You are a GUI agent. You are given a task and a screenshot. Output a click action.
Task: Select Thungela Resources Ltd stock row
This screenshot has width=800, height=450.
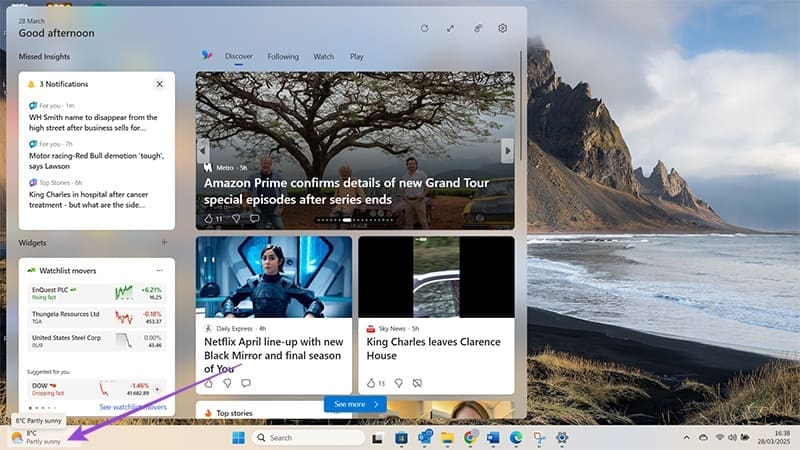click(96, 317)
